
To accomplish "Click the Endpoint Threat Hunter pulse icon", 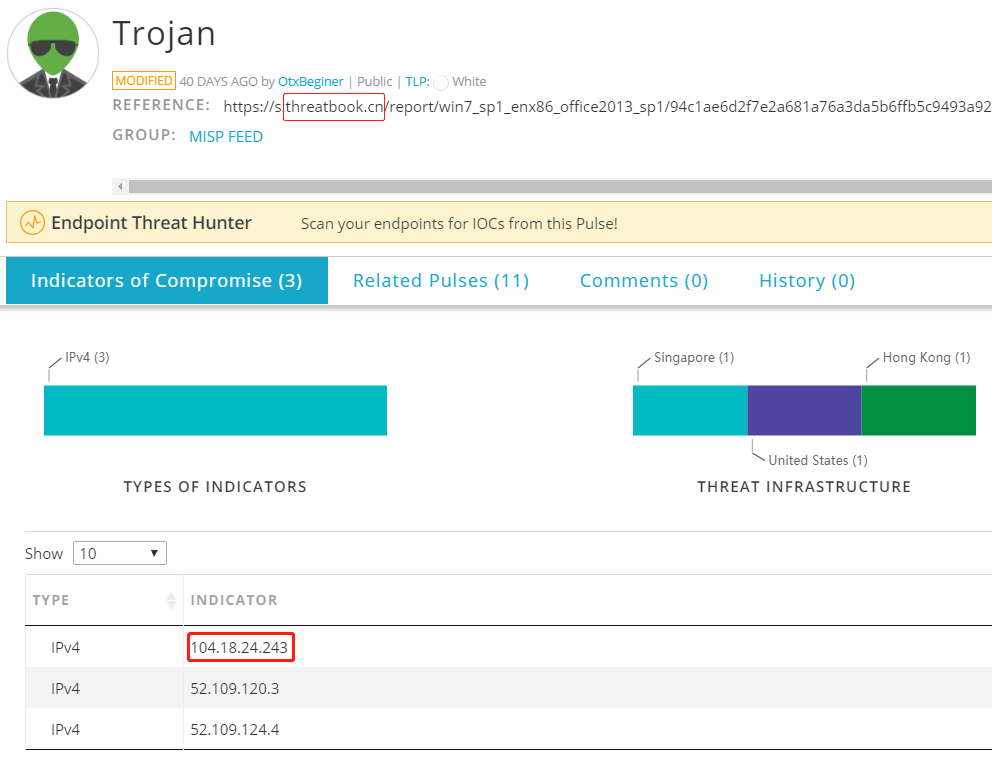I will click(32, 223).
